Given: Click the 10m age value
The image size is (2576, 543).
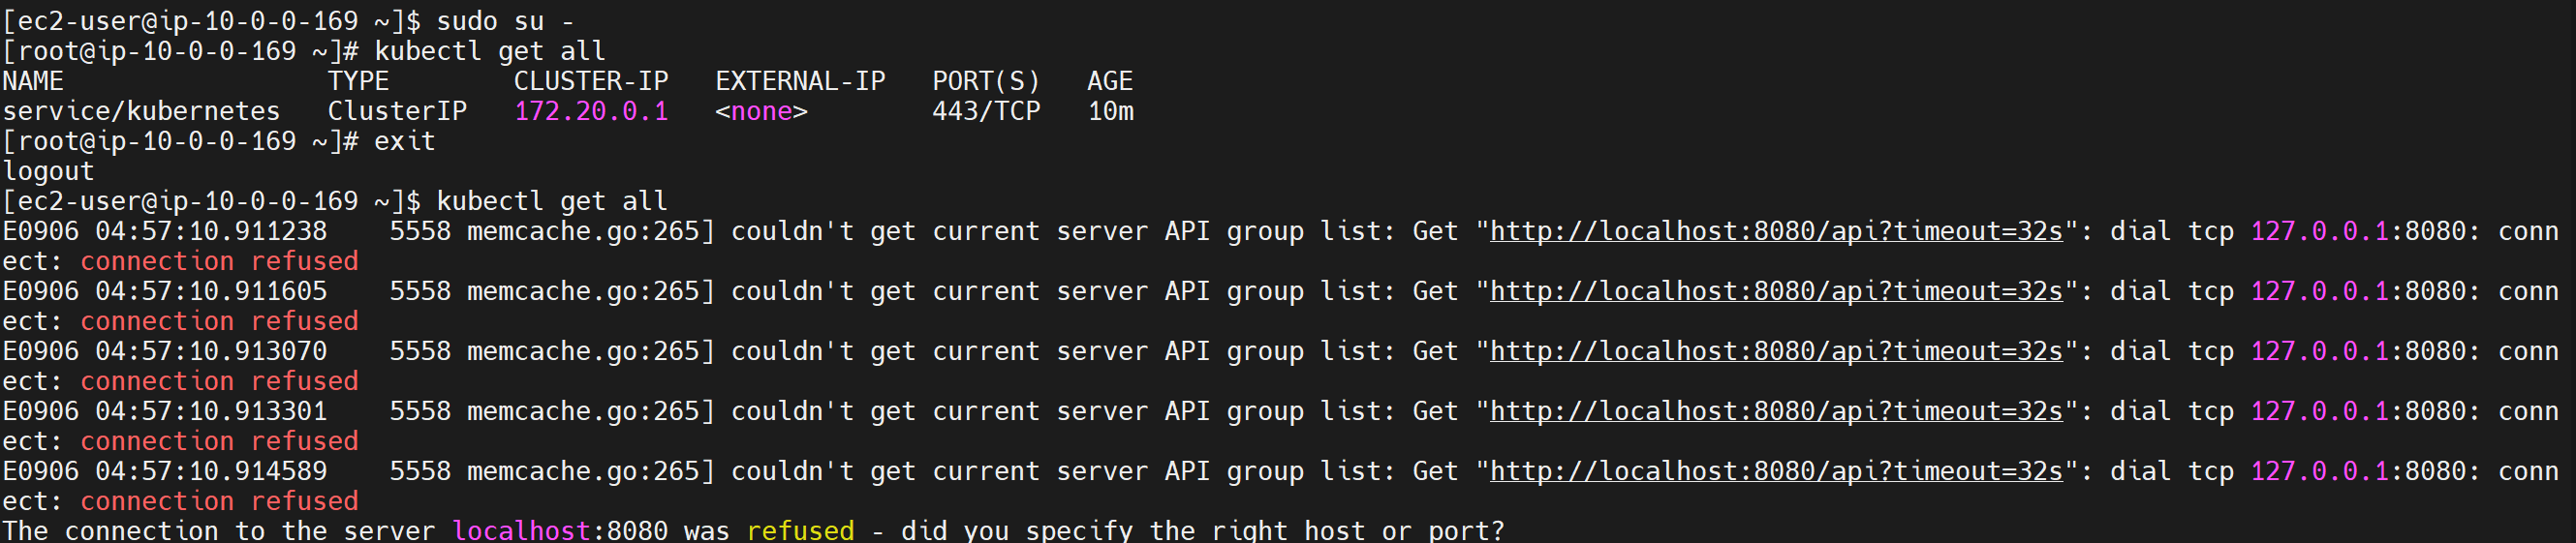Looking at the screenshot, I should [x=1110, y=111].
